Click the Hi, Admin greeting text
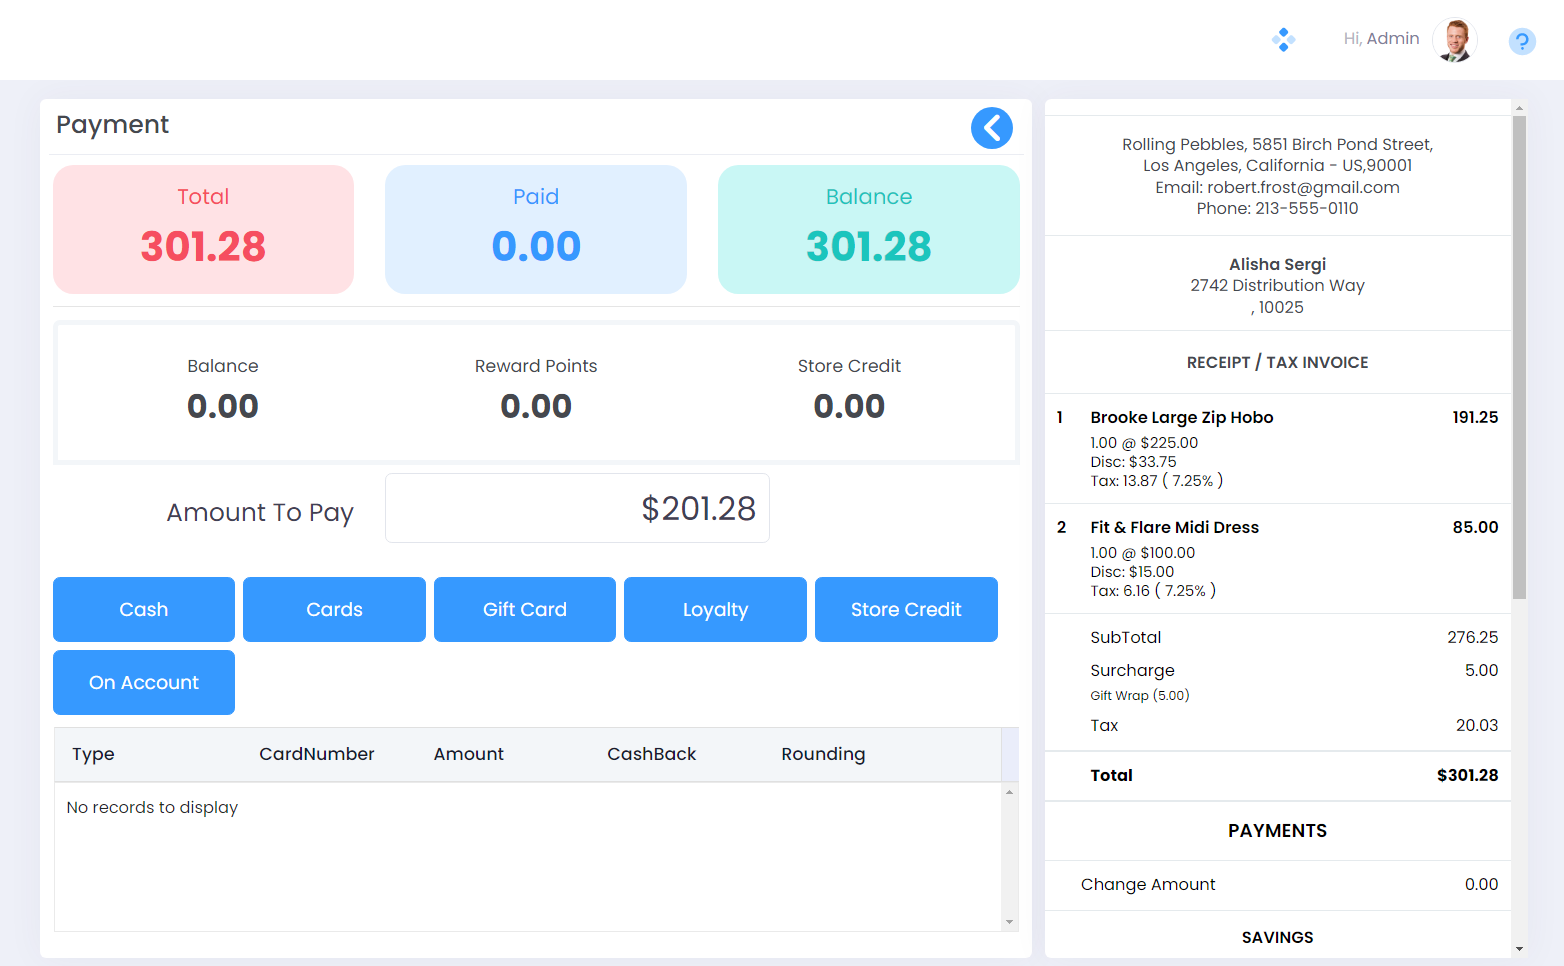Screen dimensions: 1564x966 coord(1381,39)
